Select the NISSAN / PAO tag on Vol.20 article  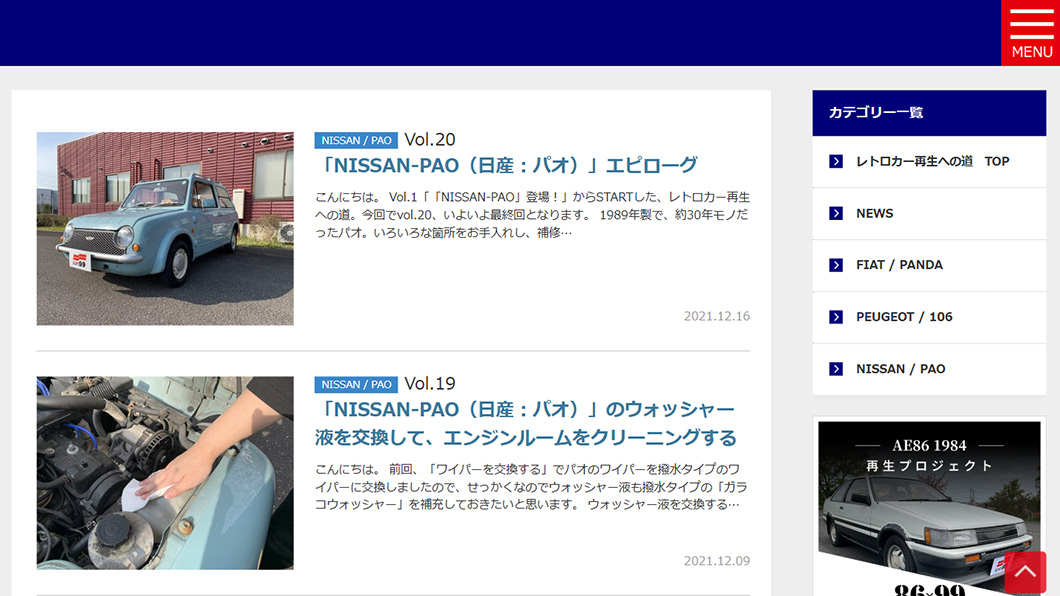tap(355, 140)
